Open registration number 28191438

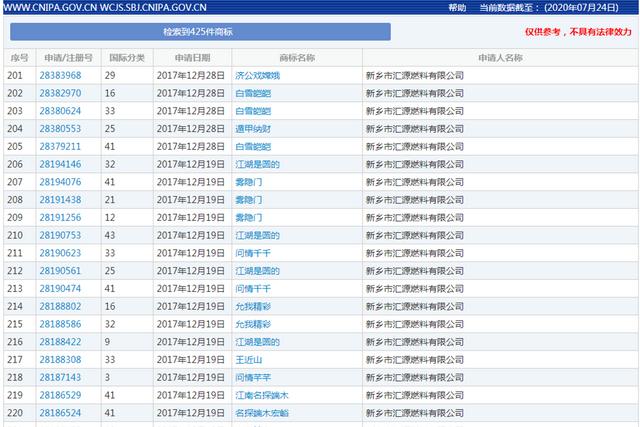tap(60, 200)
